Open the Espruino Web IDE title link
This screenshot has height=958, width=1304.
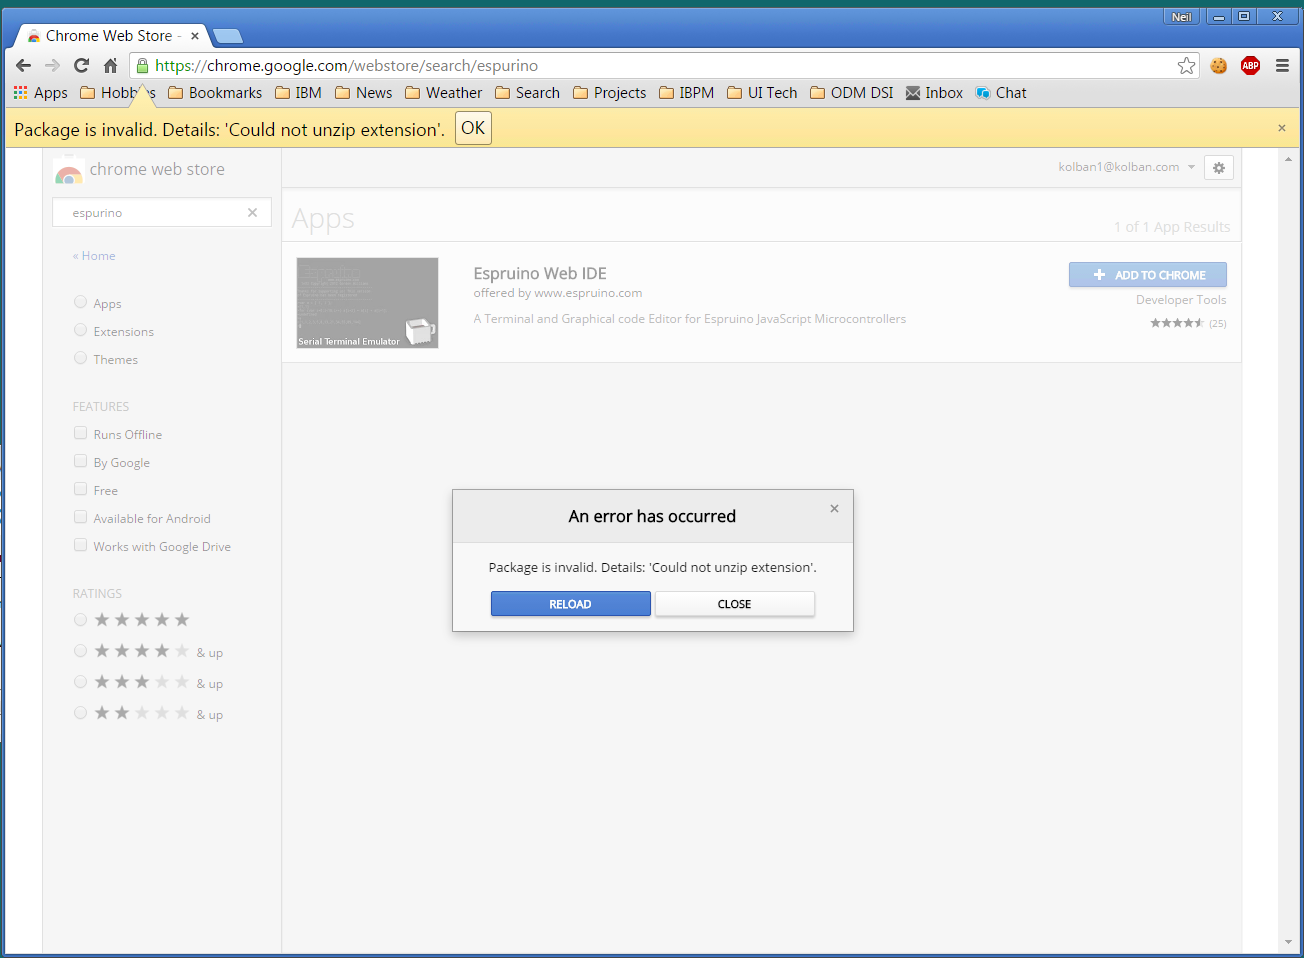tap(540, 273)
